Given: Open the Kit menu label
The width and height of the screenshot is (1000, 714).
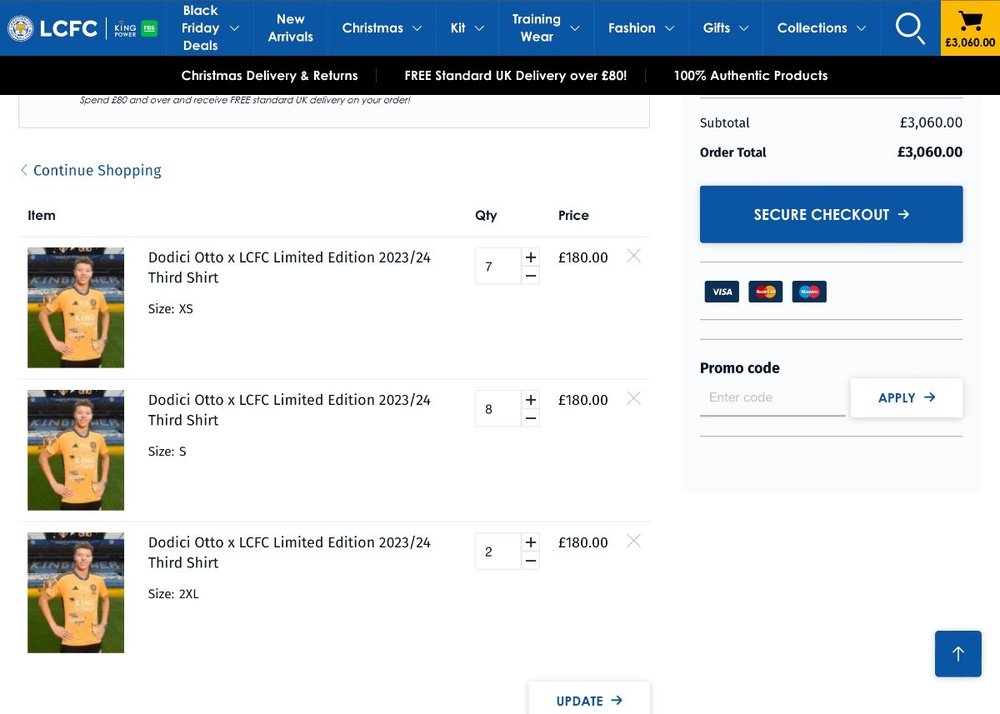Looking at the screenshot, I should [458, 28].
